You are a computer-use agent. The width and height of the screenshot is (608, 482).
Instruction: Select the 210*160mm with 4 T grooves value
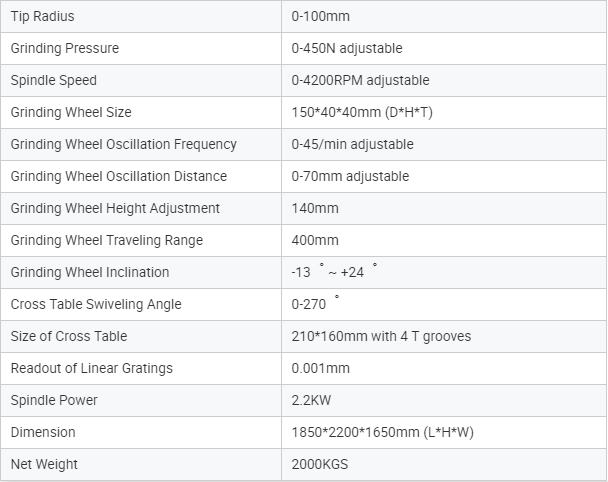pos(381,336)
